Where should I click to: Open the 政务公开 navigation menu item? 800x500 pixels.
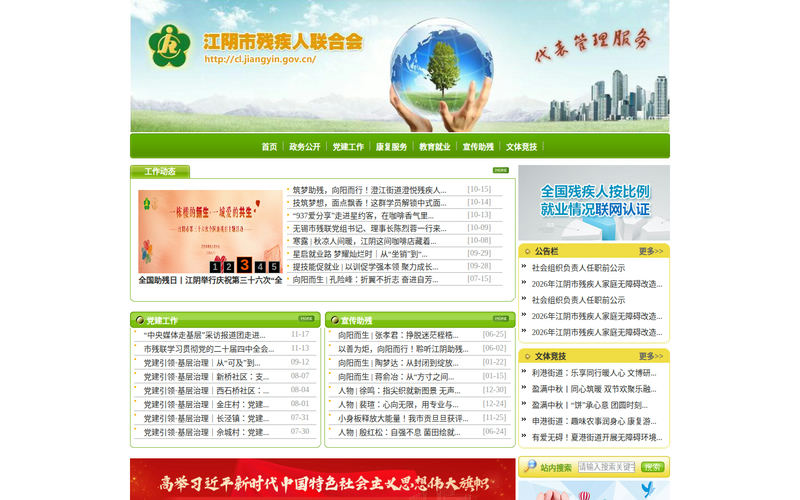pos(305,147)
